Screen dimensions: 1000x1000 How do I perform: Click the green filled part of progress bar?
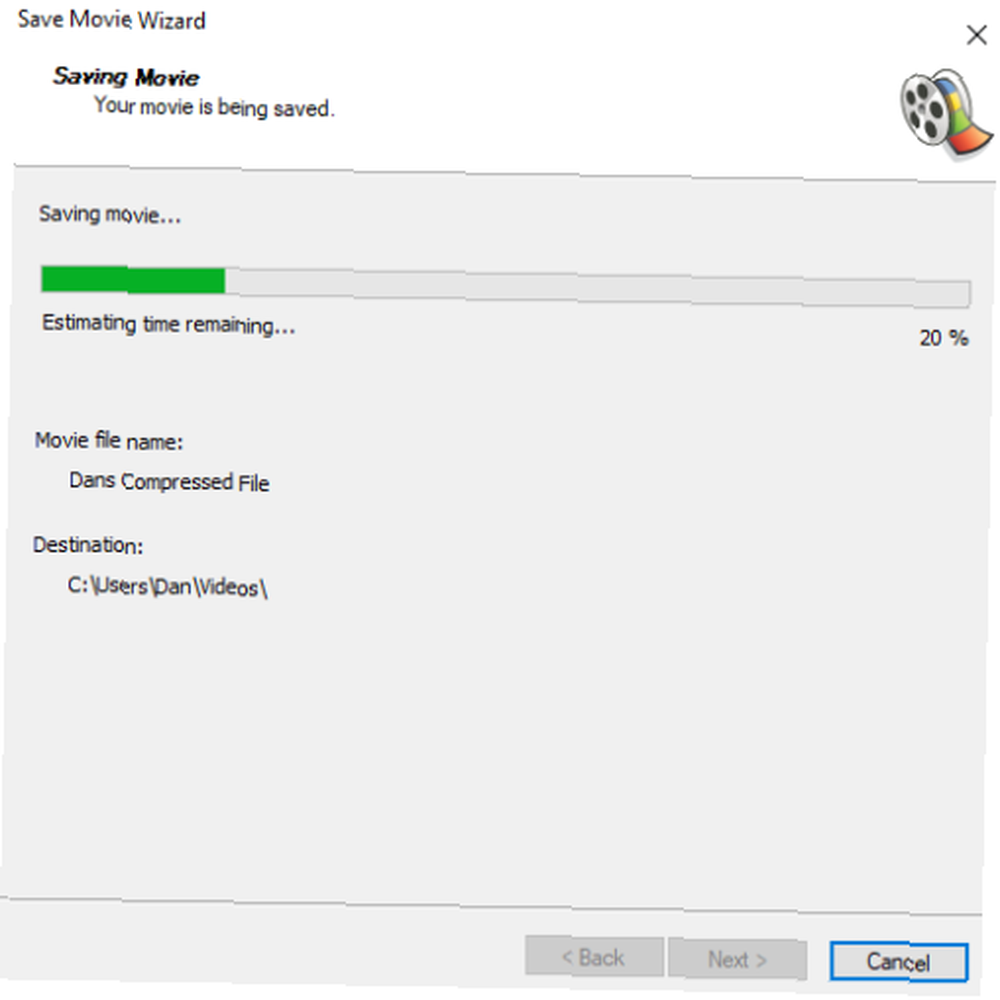133,280
